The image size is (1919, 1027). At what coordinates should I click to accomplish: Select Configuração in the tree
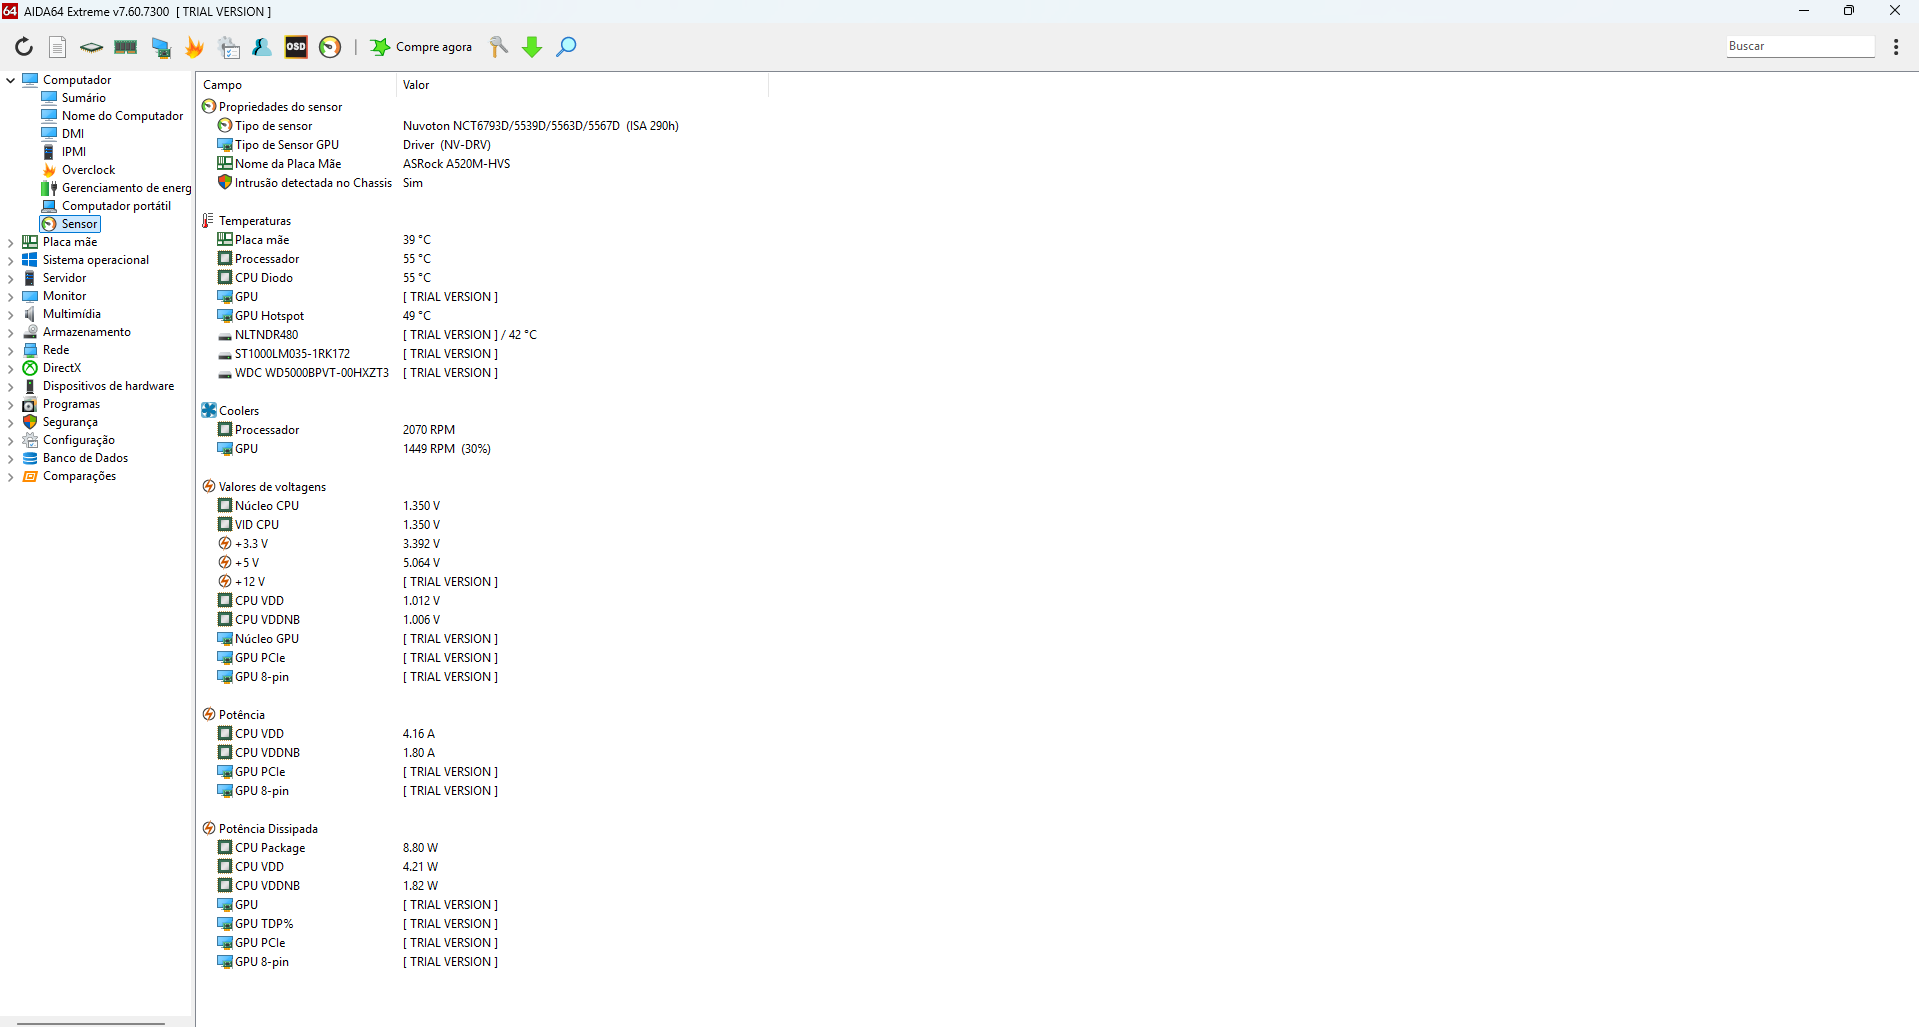pyautogui.click(x=68, y=440)
